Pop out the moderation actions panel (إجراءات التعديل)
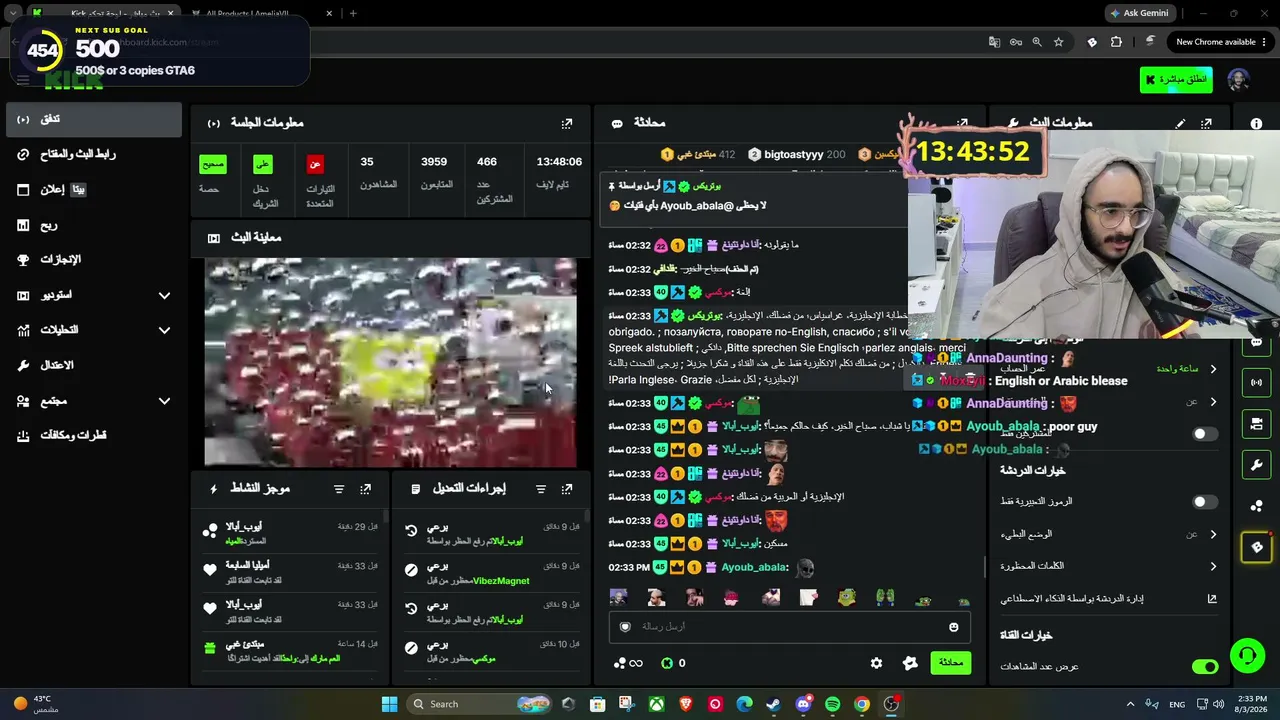The image size is (1280, 720). (x=567, y=489)
